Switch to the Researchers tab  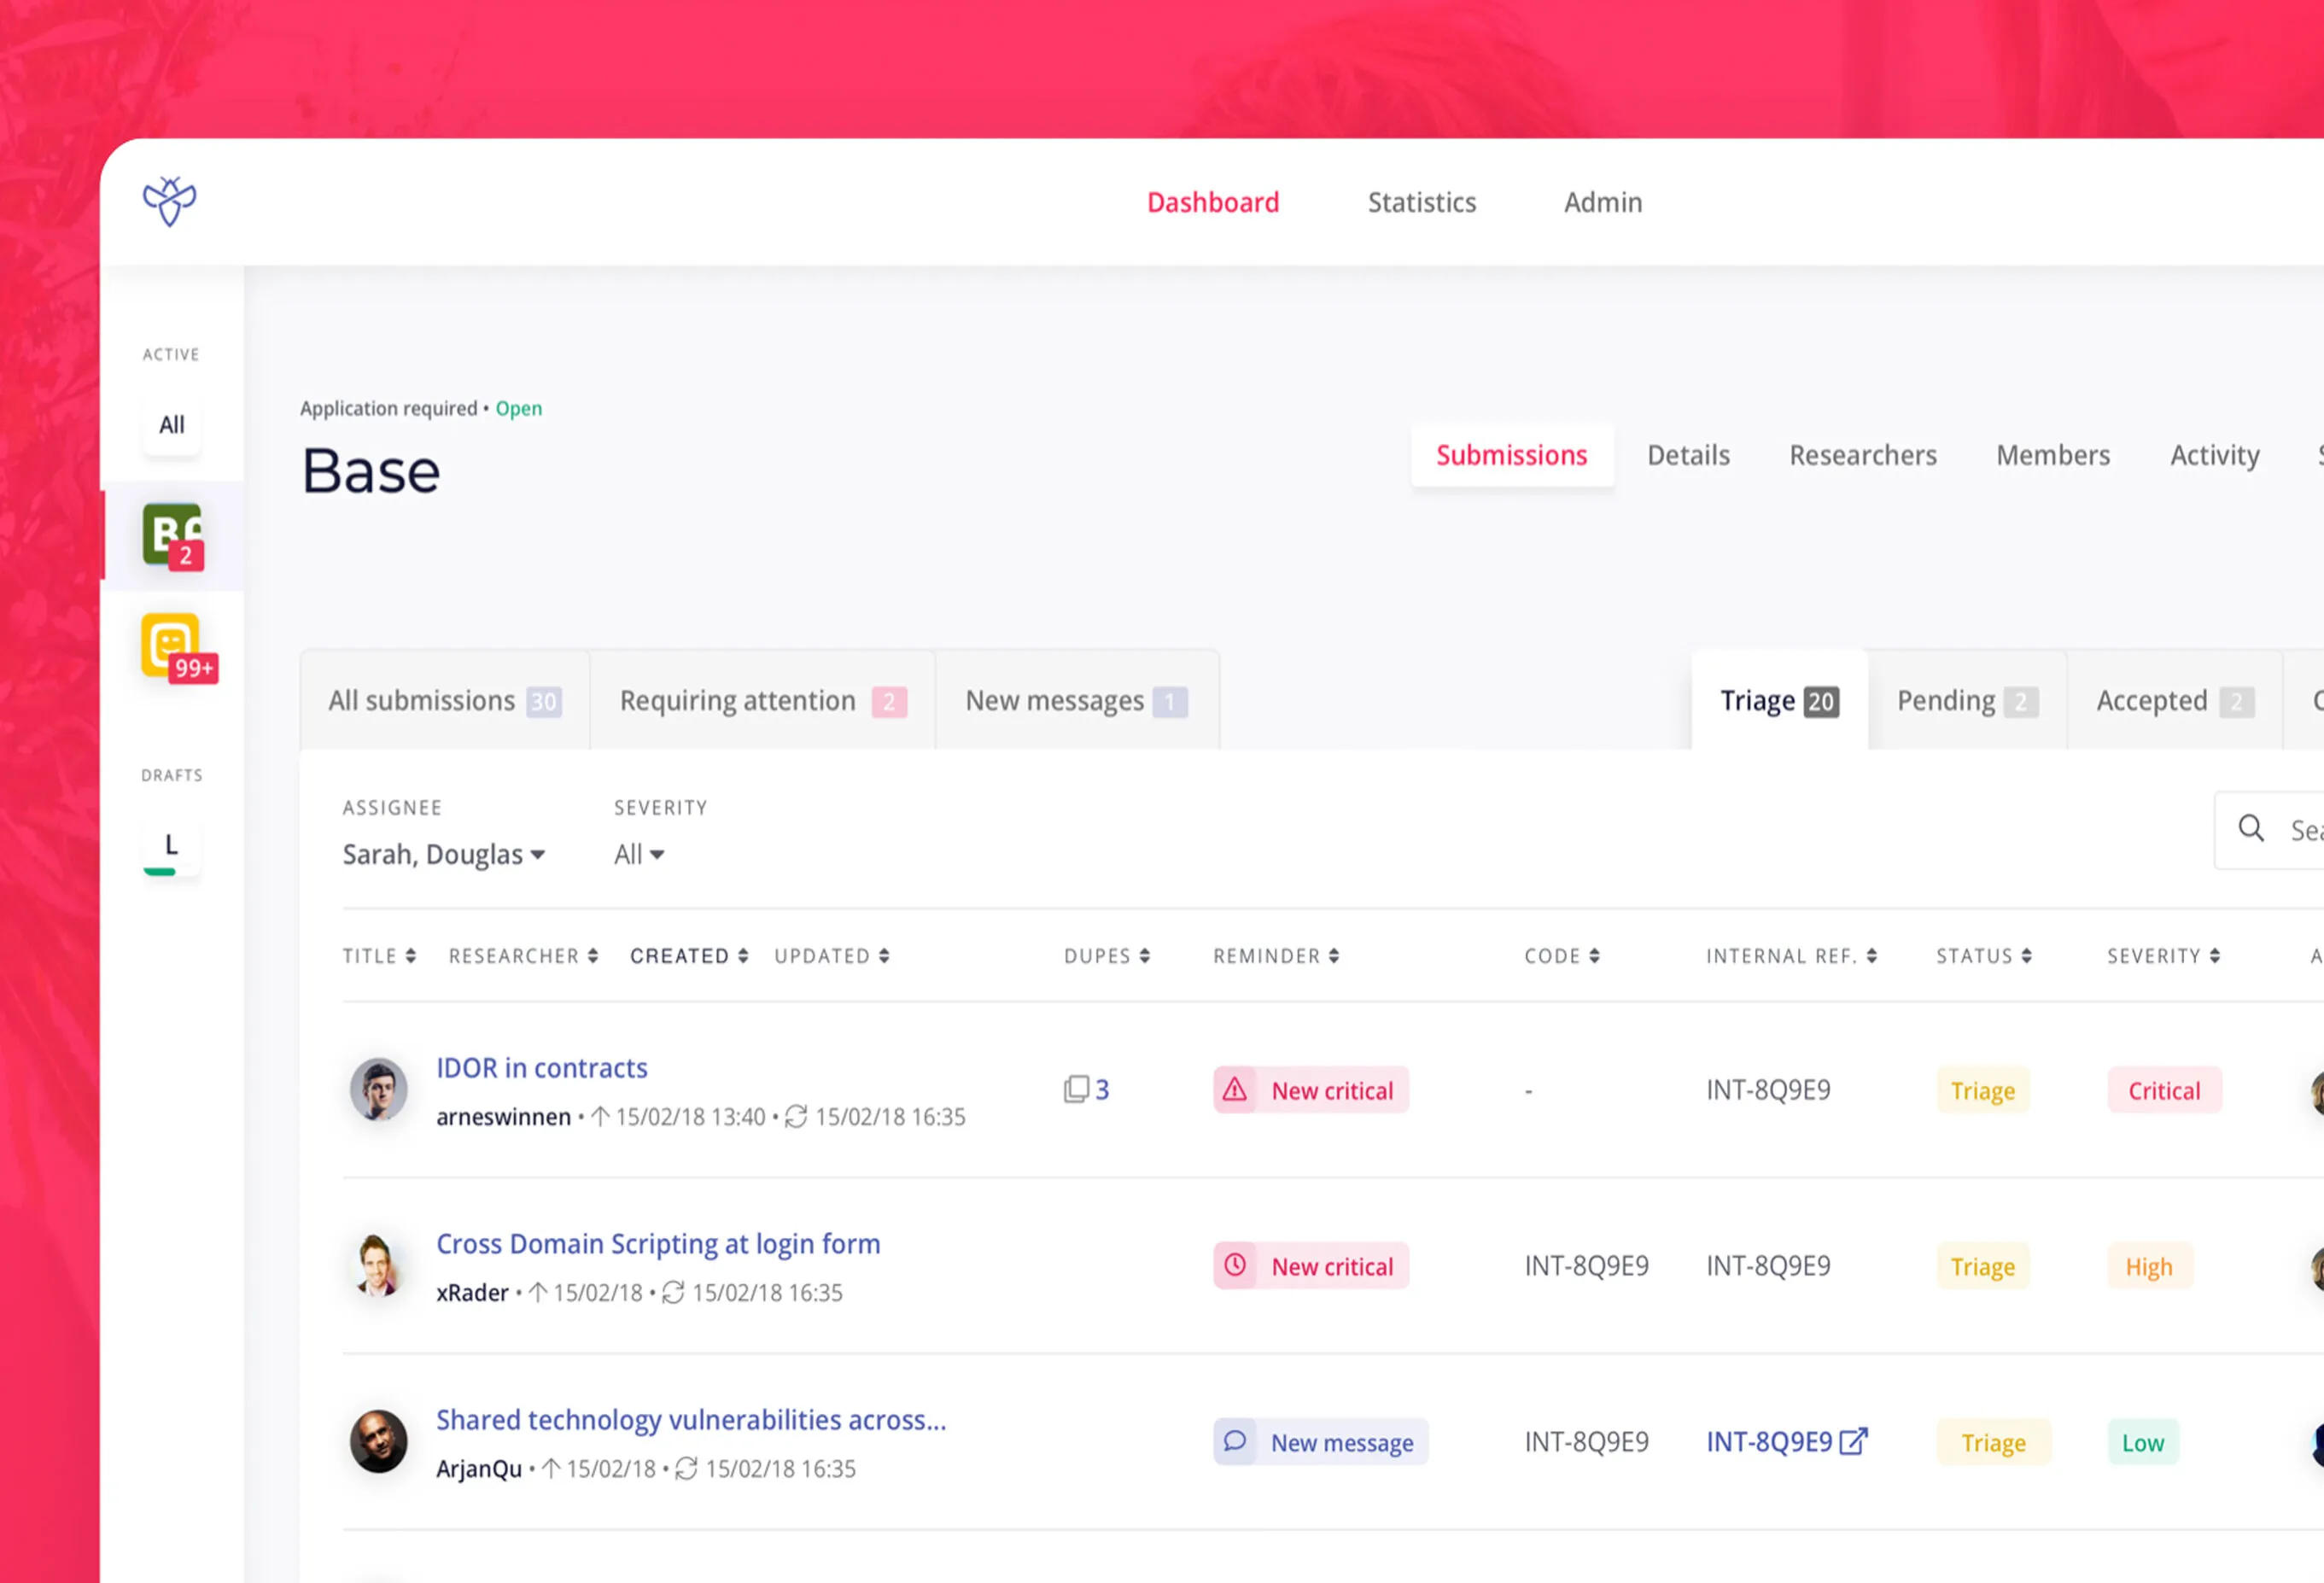pos(1862,455)
